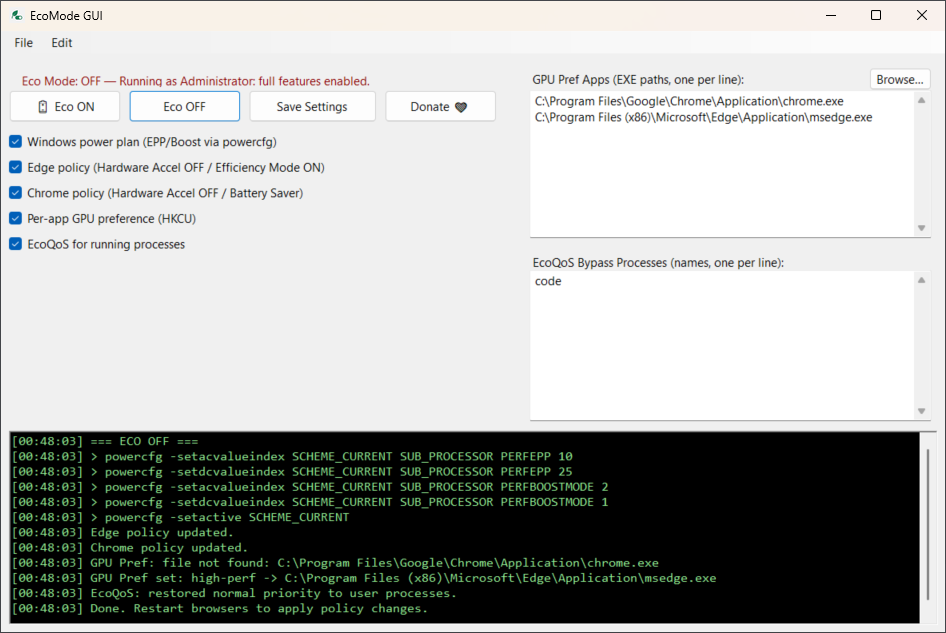This screenshot has height=633, width=946.
Task: Open the Edit menu
Action: click(62, 43)
